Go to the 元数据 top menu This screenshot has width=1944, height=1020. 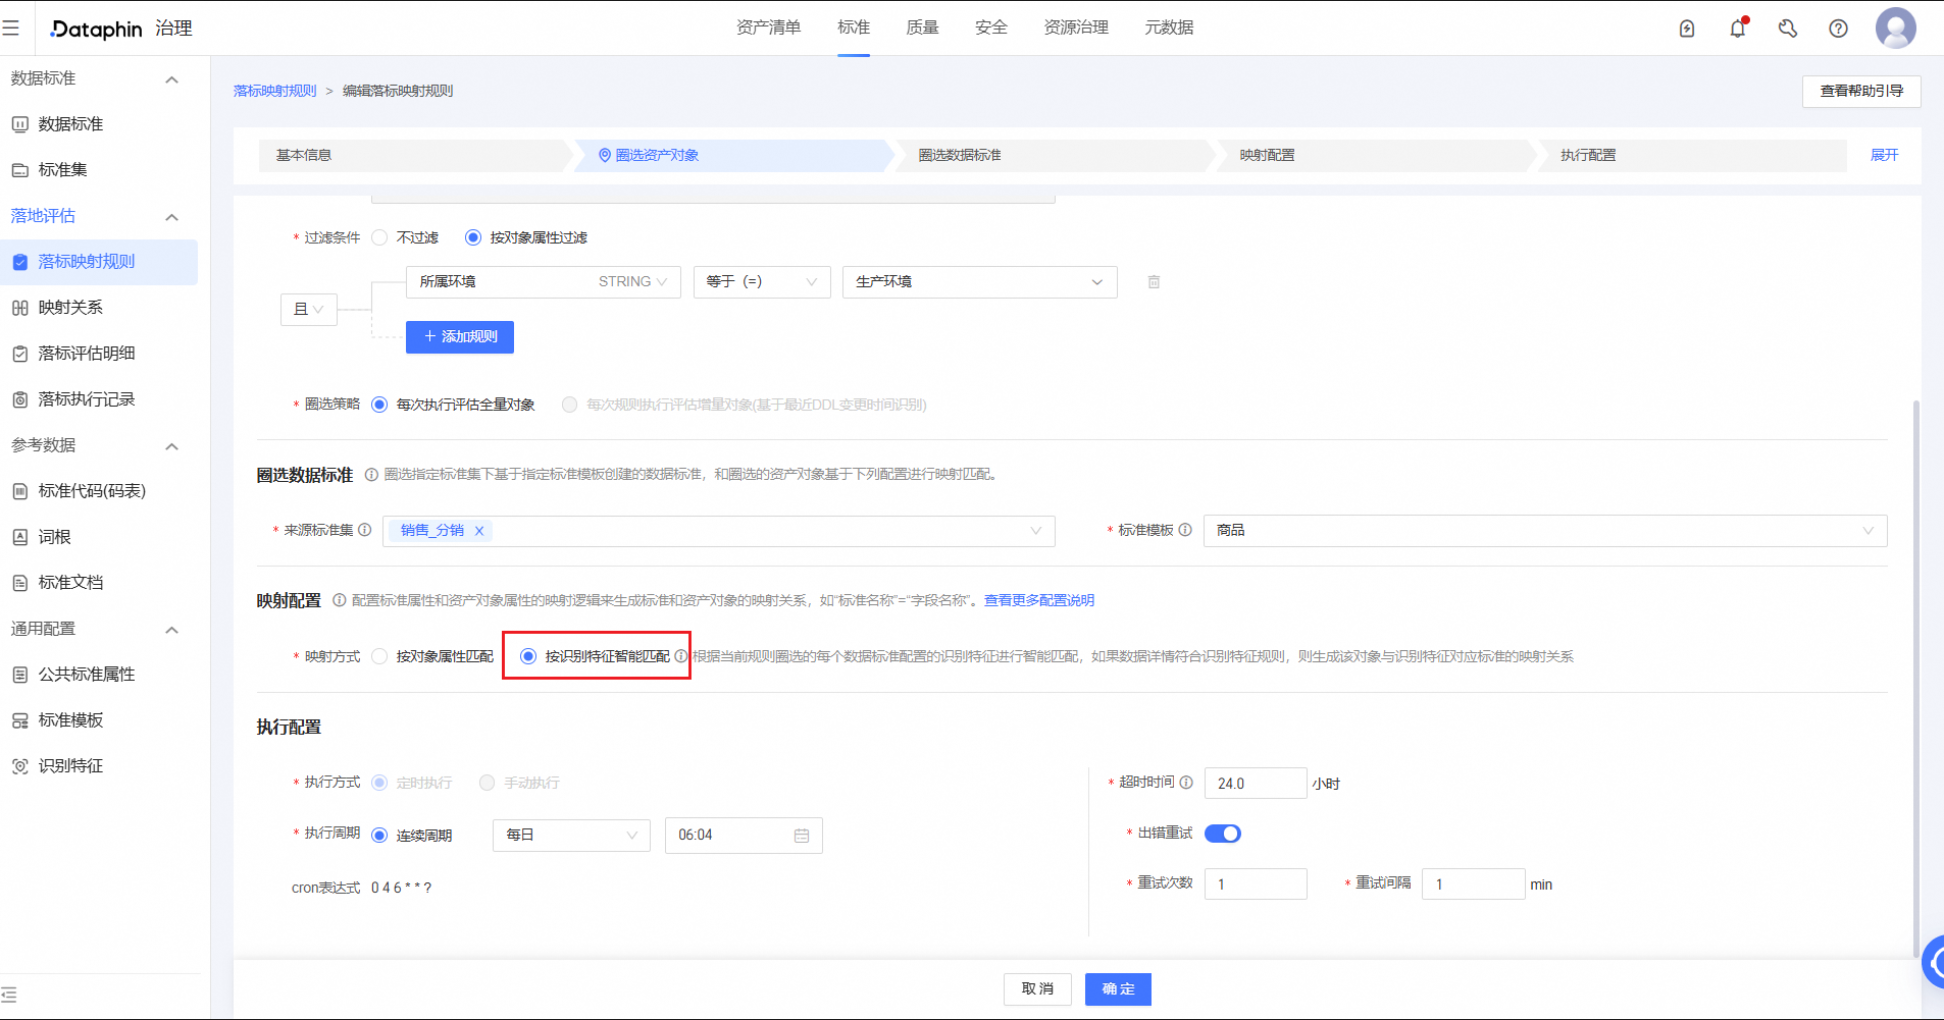[x=1169, y=28]
